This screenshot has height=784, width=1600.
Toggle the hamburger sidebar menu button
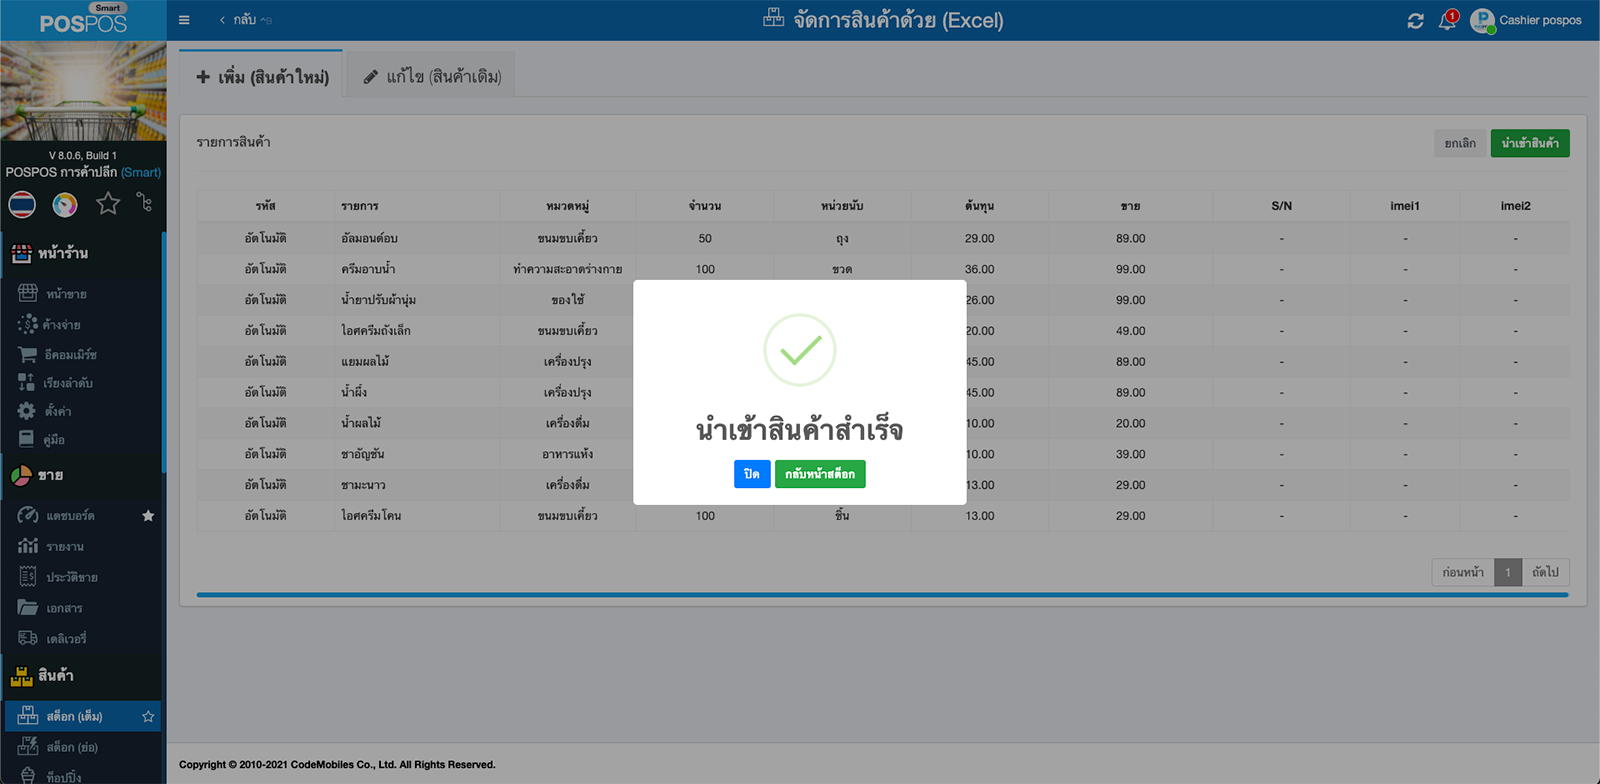point(184,20)
